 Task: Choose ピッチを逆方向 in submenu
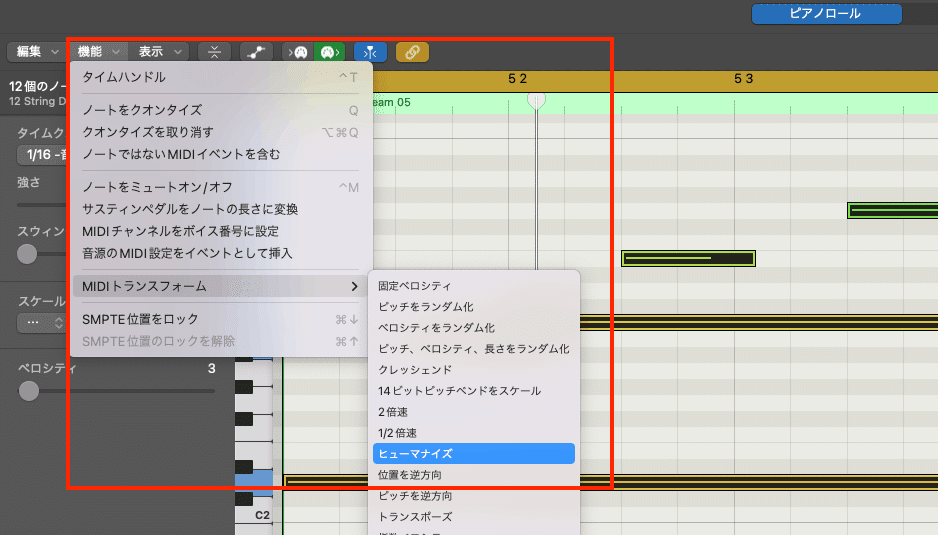pyautogui.click(x=474, y=496)
